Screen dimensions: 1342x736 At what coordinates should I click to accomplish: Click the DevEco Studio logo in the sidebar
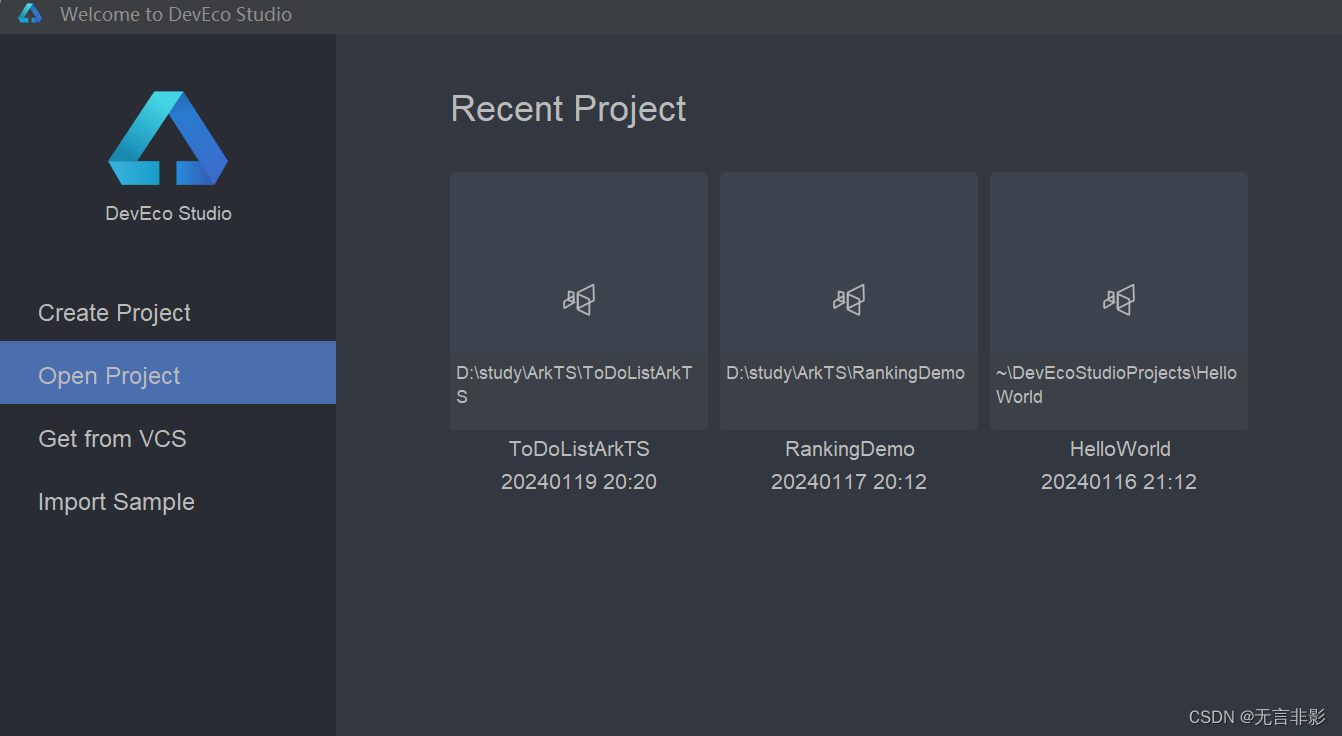[x=168, y=138]
